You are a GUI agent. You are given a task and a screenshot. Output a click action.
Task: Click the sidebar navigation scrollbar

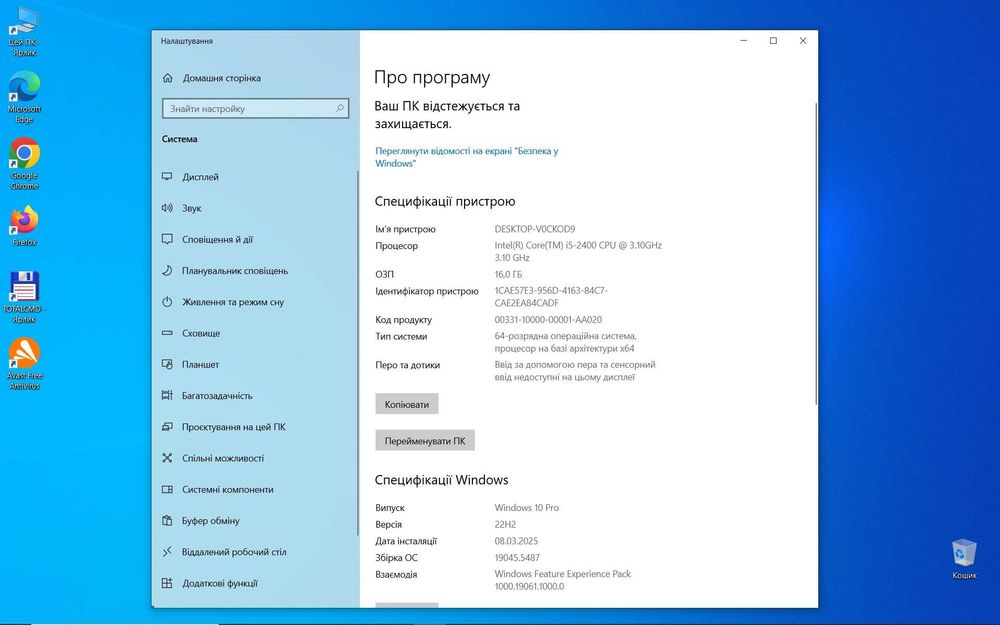coord(358,353)
